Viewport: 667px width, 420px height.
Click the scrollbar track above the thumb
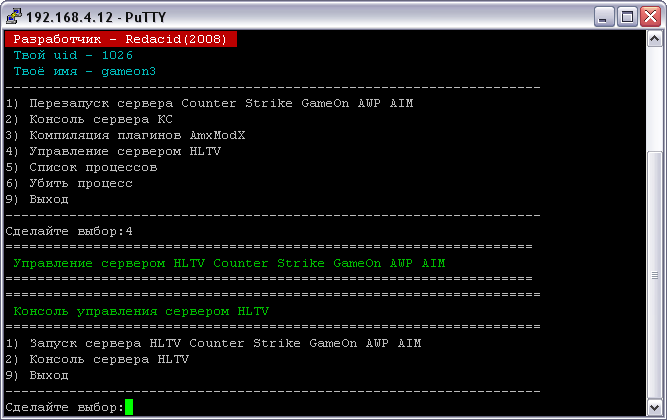pos(654,99)
